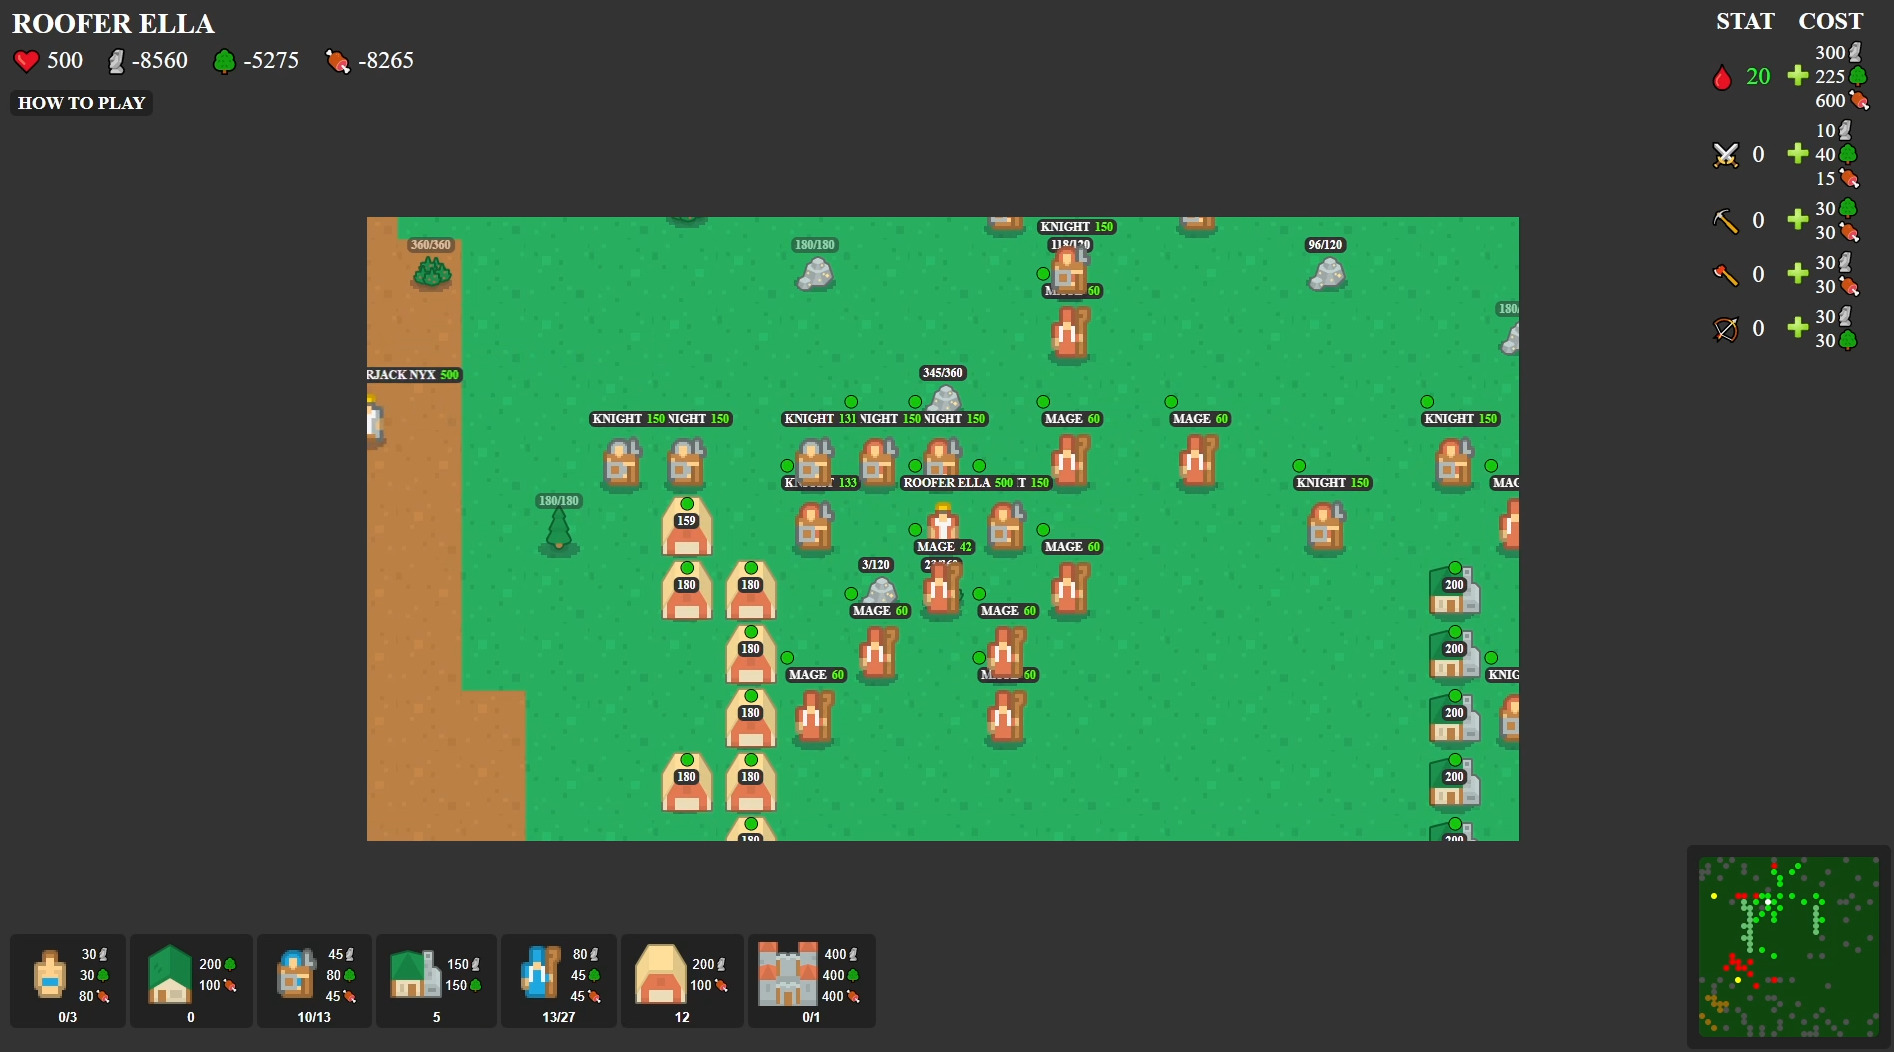This screenshot has width=1894, height=1052.
Task: Click the red heart health icon
Action: coord(27,61)
